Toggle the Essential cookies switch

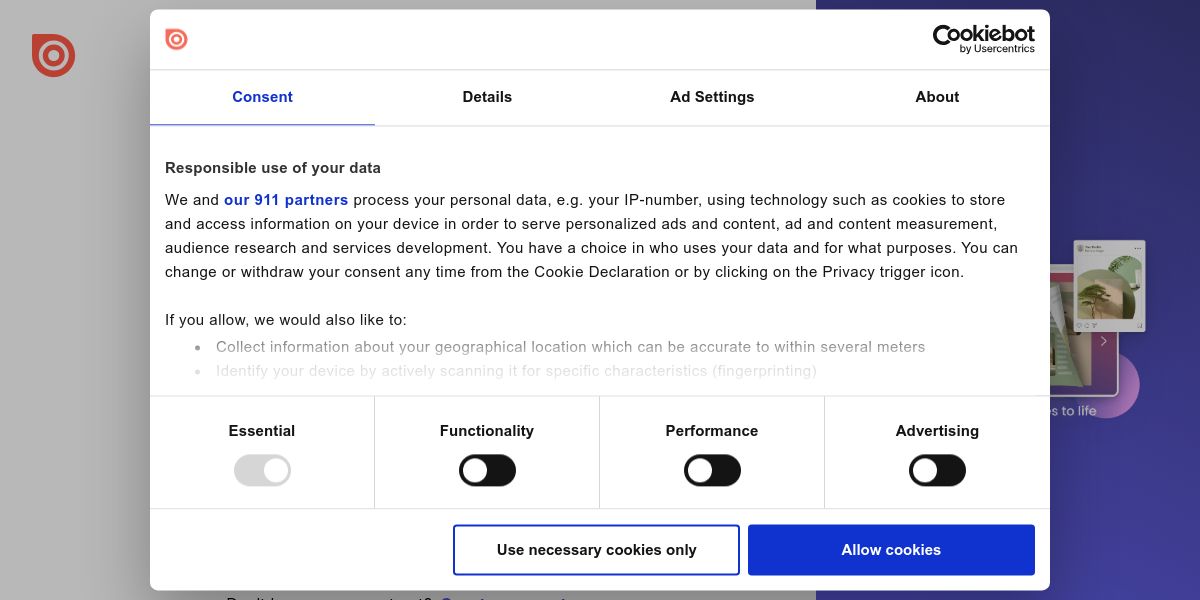pyautogui.click(x=262, y=470)
